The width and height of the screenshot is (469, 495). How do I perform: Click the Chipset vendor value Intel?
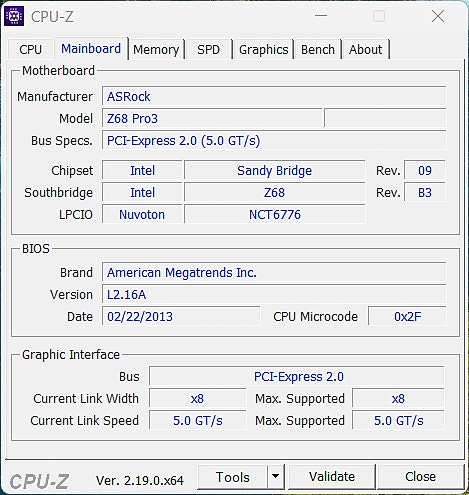142,170
